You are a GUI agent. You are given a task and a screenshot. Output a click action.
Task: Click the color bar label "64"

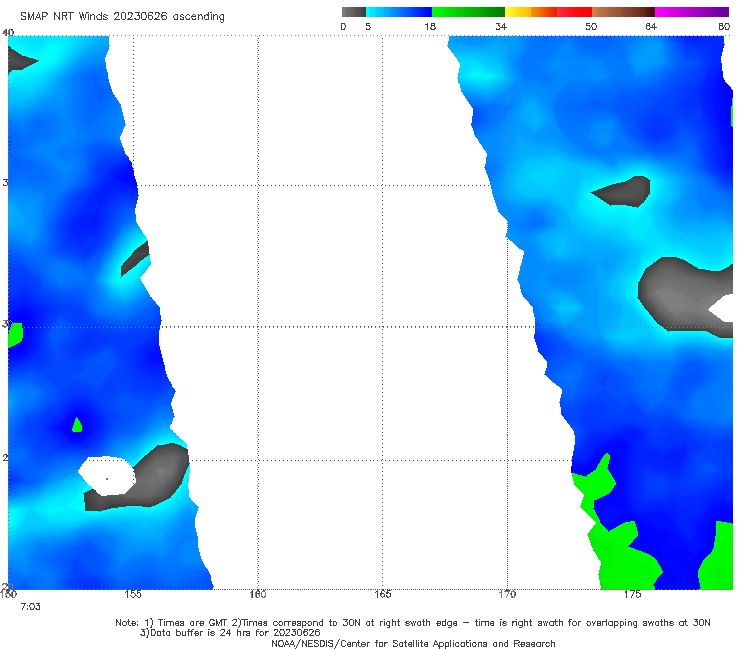651,27
